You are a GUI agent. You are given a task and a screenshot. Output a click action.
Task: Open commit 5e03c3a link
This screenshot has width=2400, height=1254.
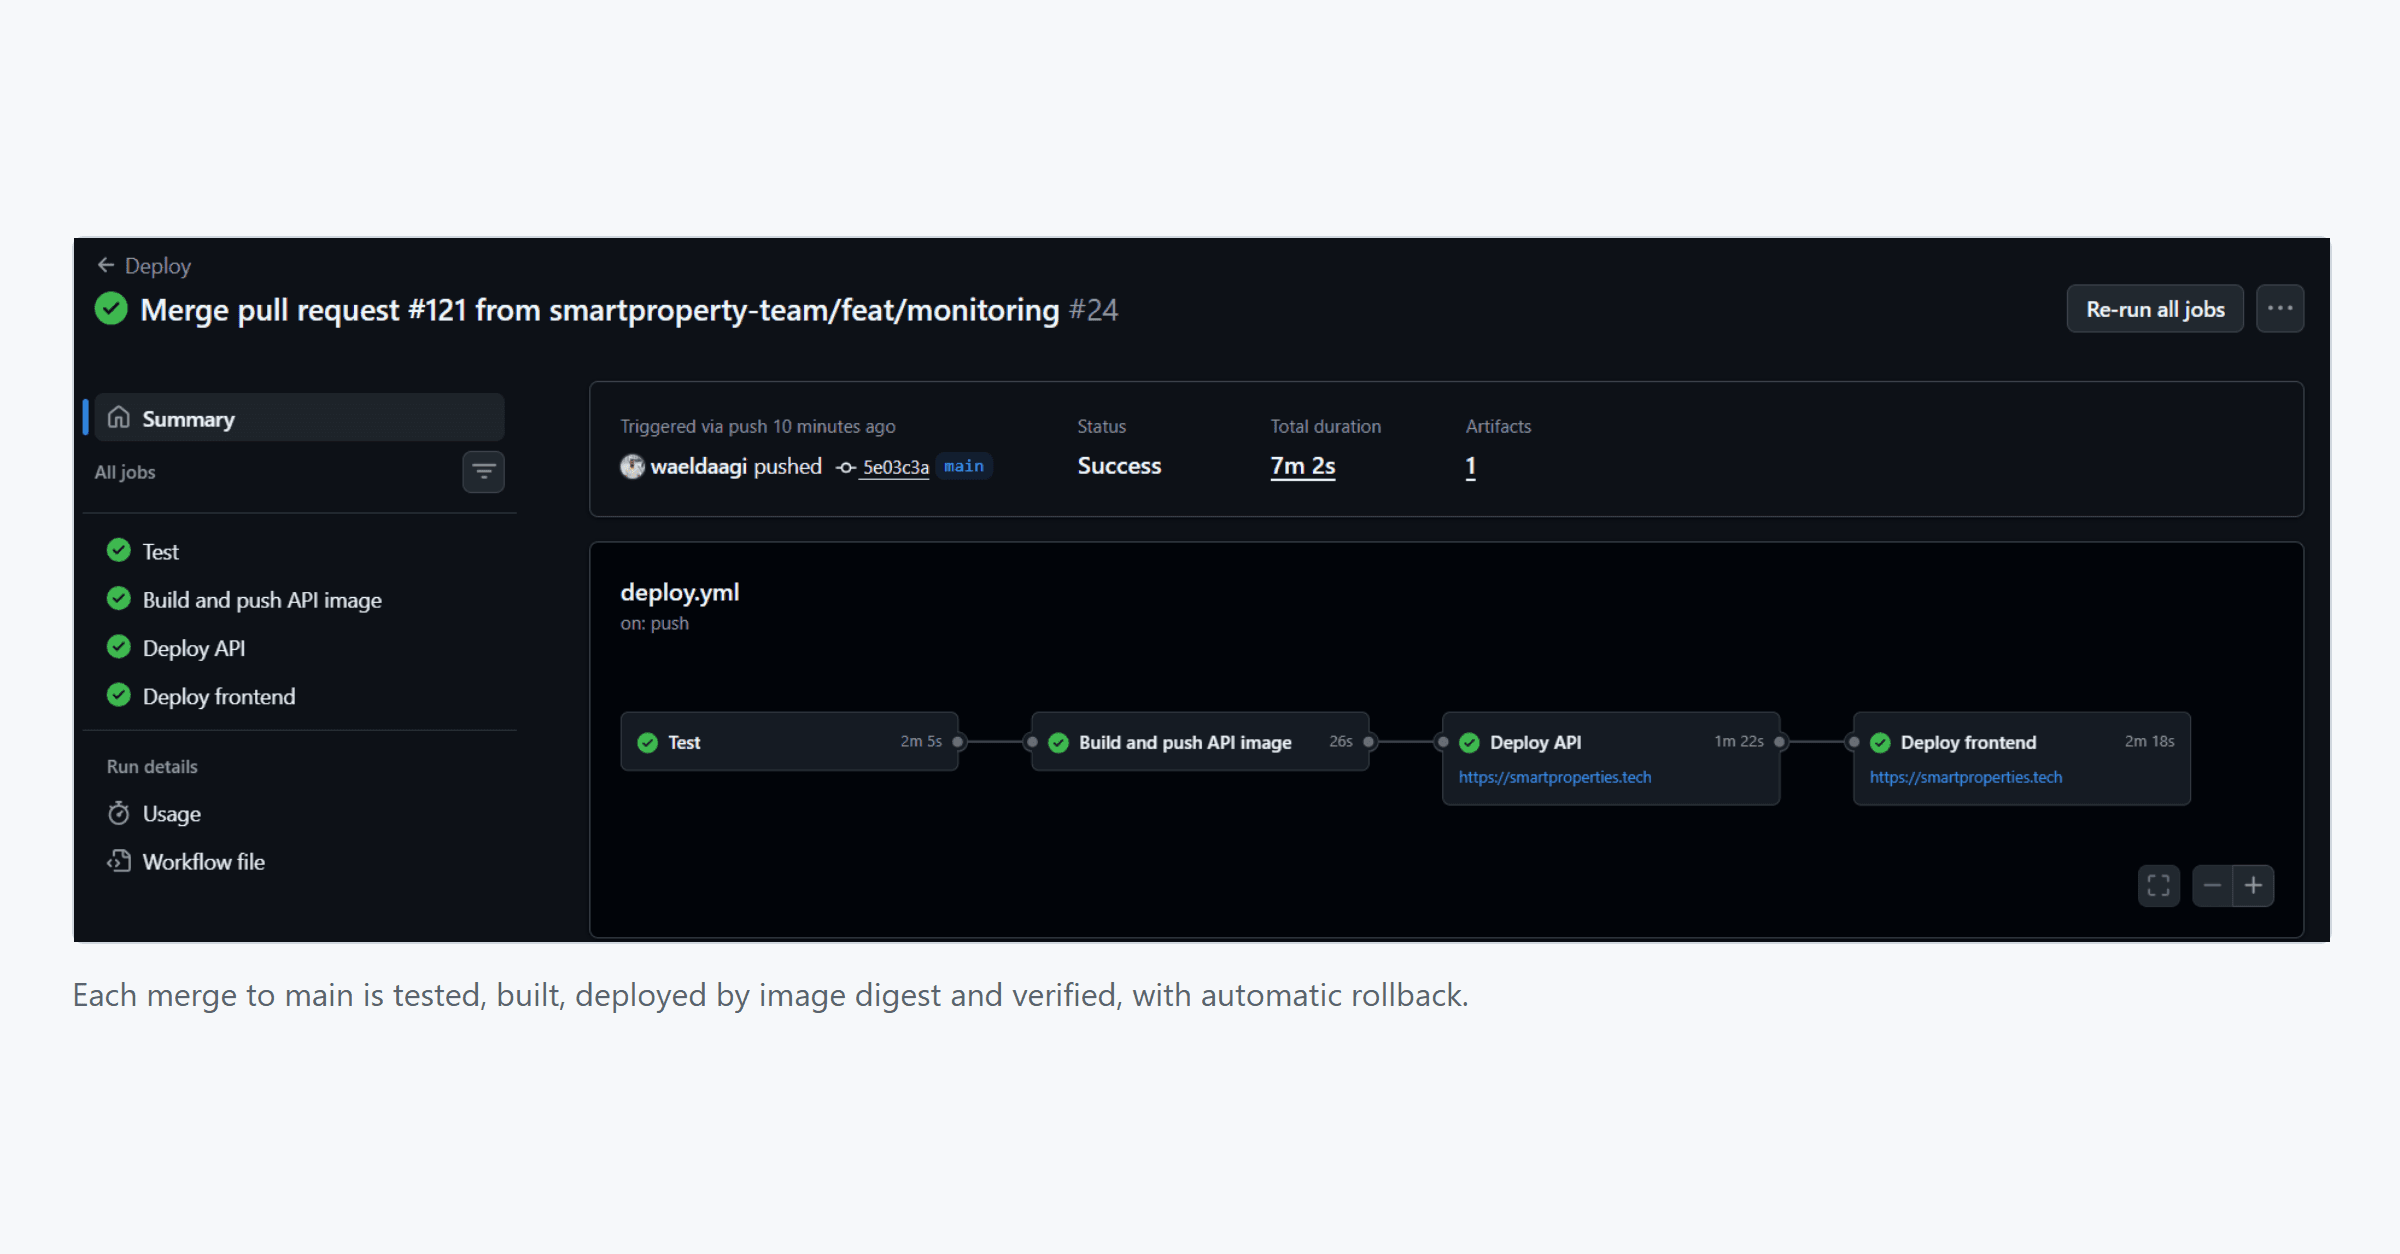click(x=896, y=467)
